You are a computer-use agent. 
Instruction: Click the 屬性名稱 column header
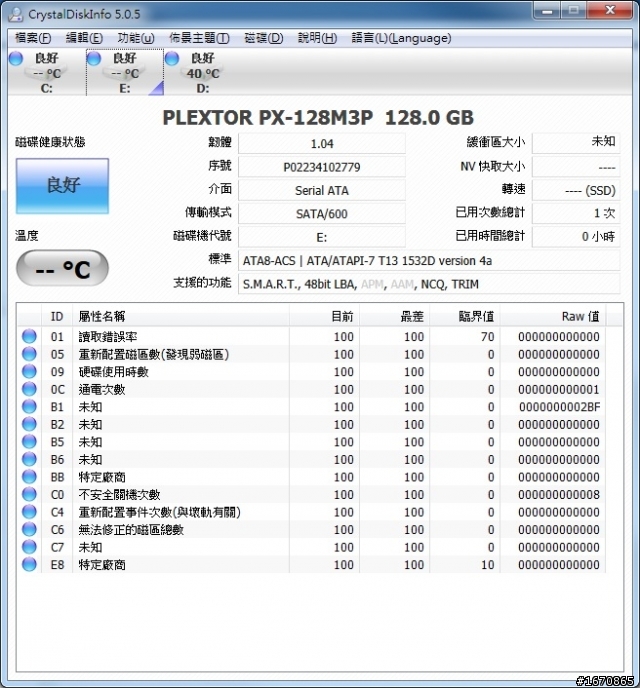(x=181, y=316)
